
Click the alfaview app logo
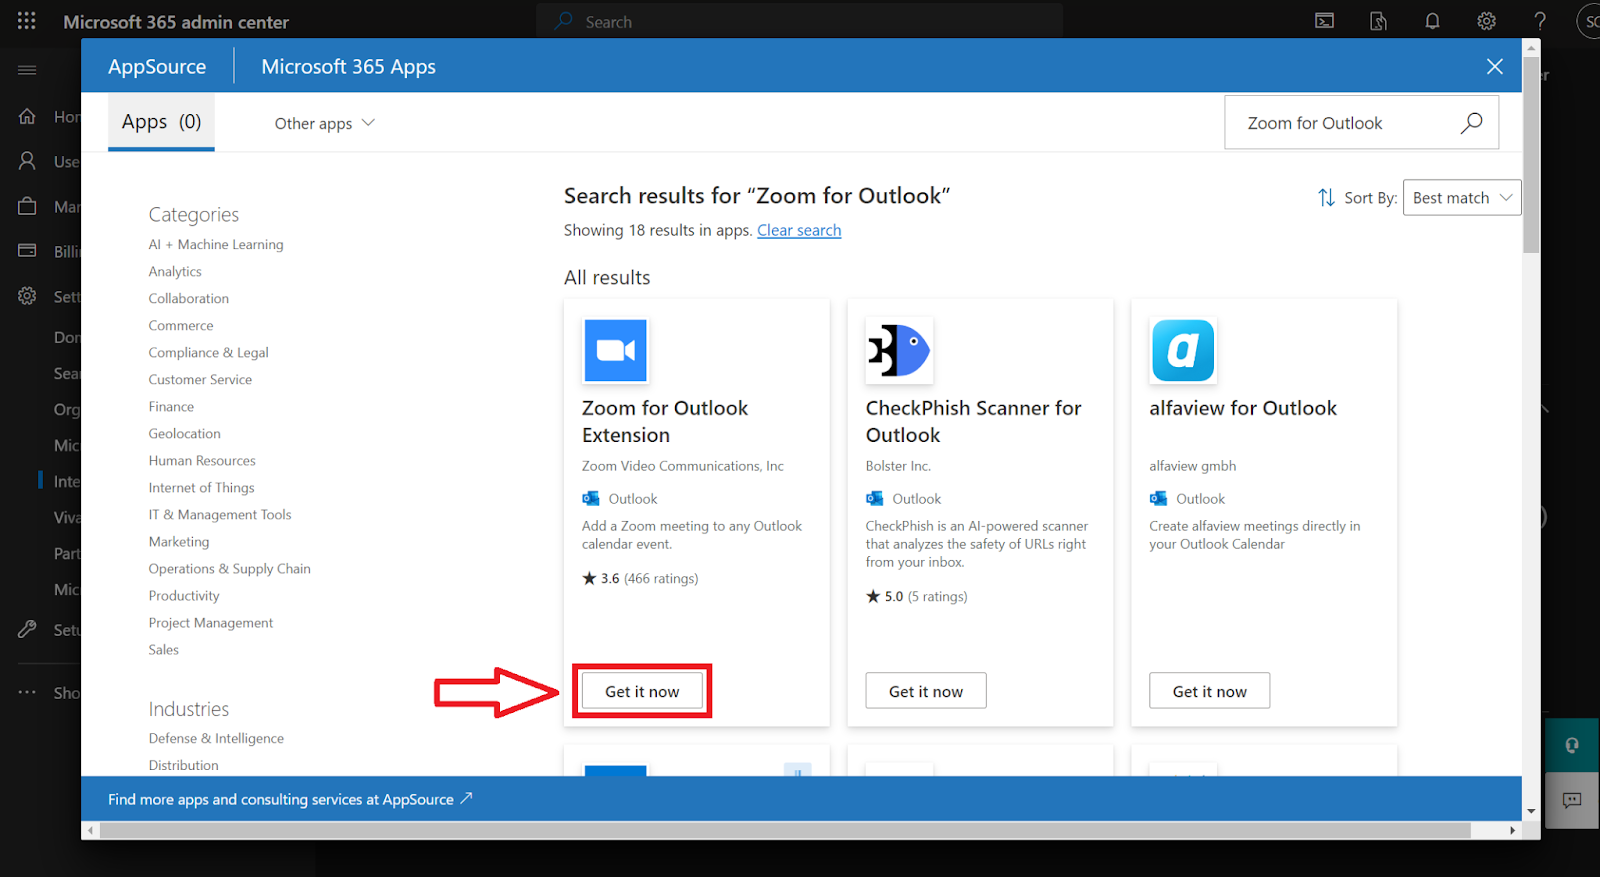(1183, 350)
